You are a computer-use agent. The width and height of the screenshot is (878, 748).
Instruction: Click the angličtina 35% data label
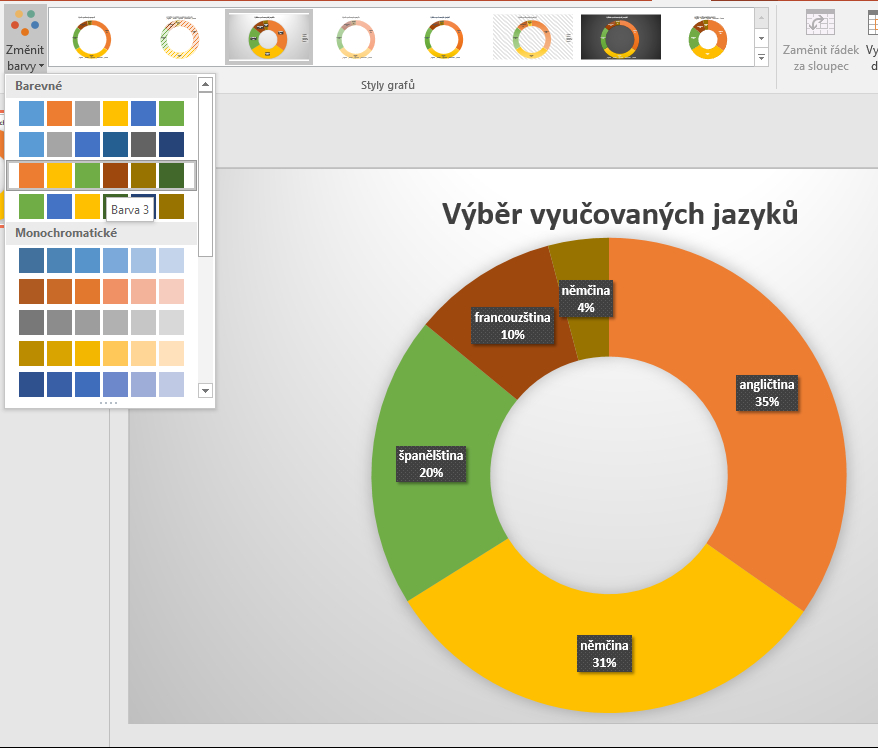coord(767,393)
